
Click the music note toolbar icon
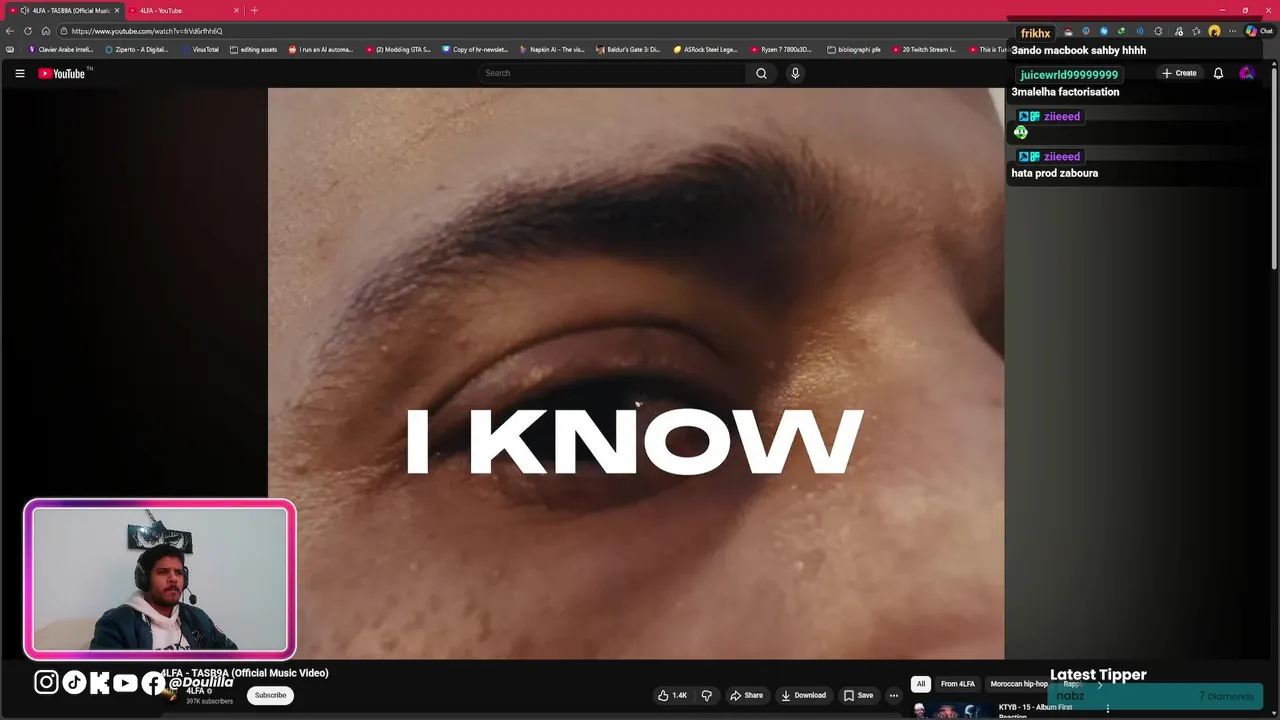click(1177, 31)
